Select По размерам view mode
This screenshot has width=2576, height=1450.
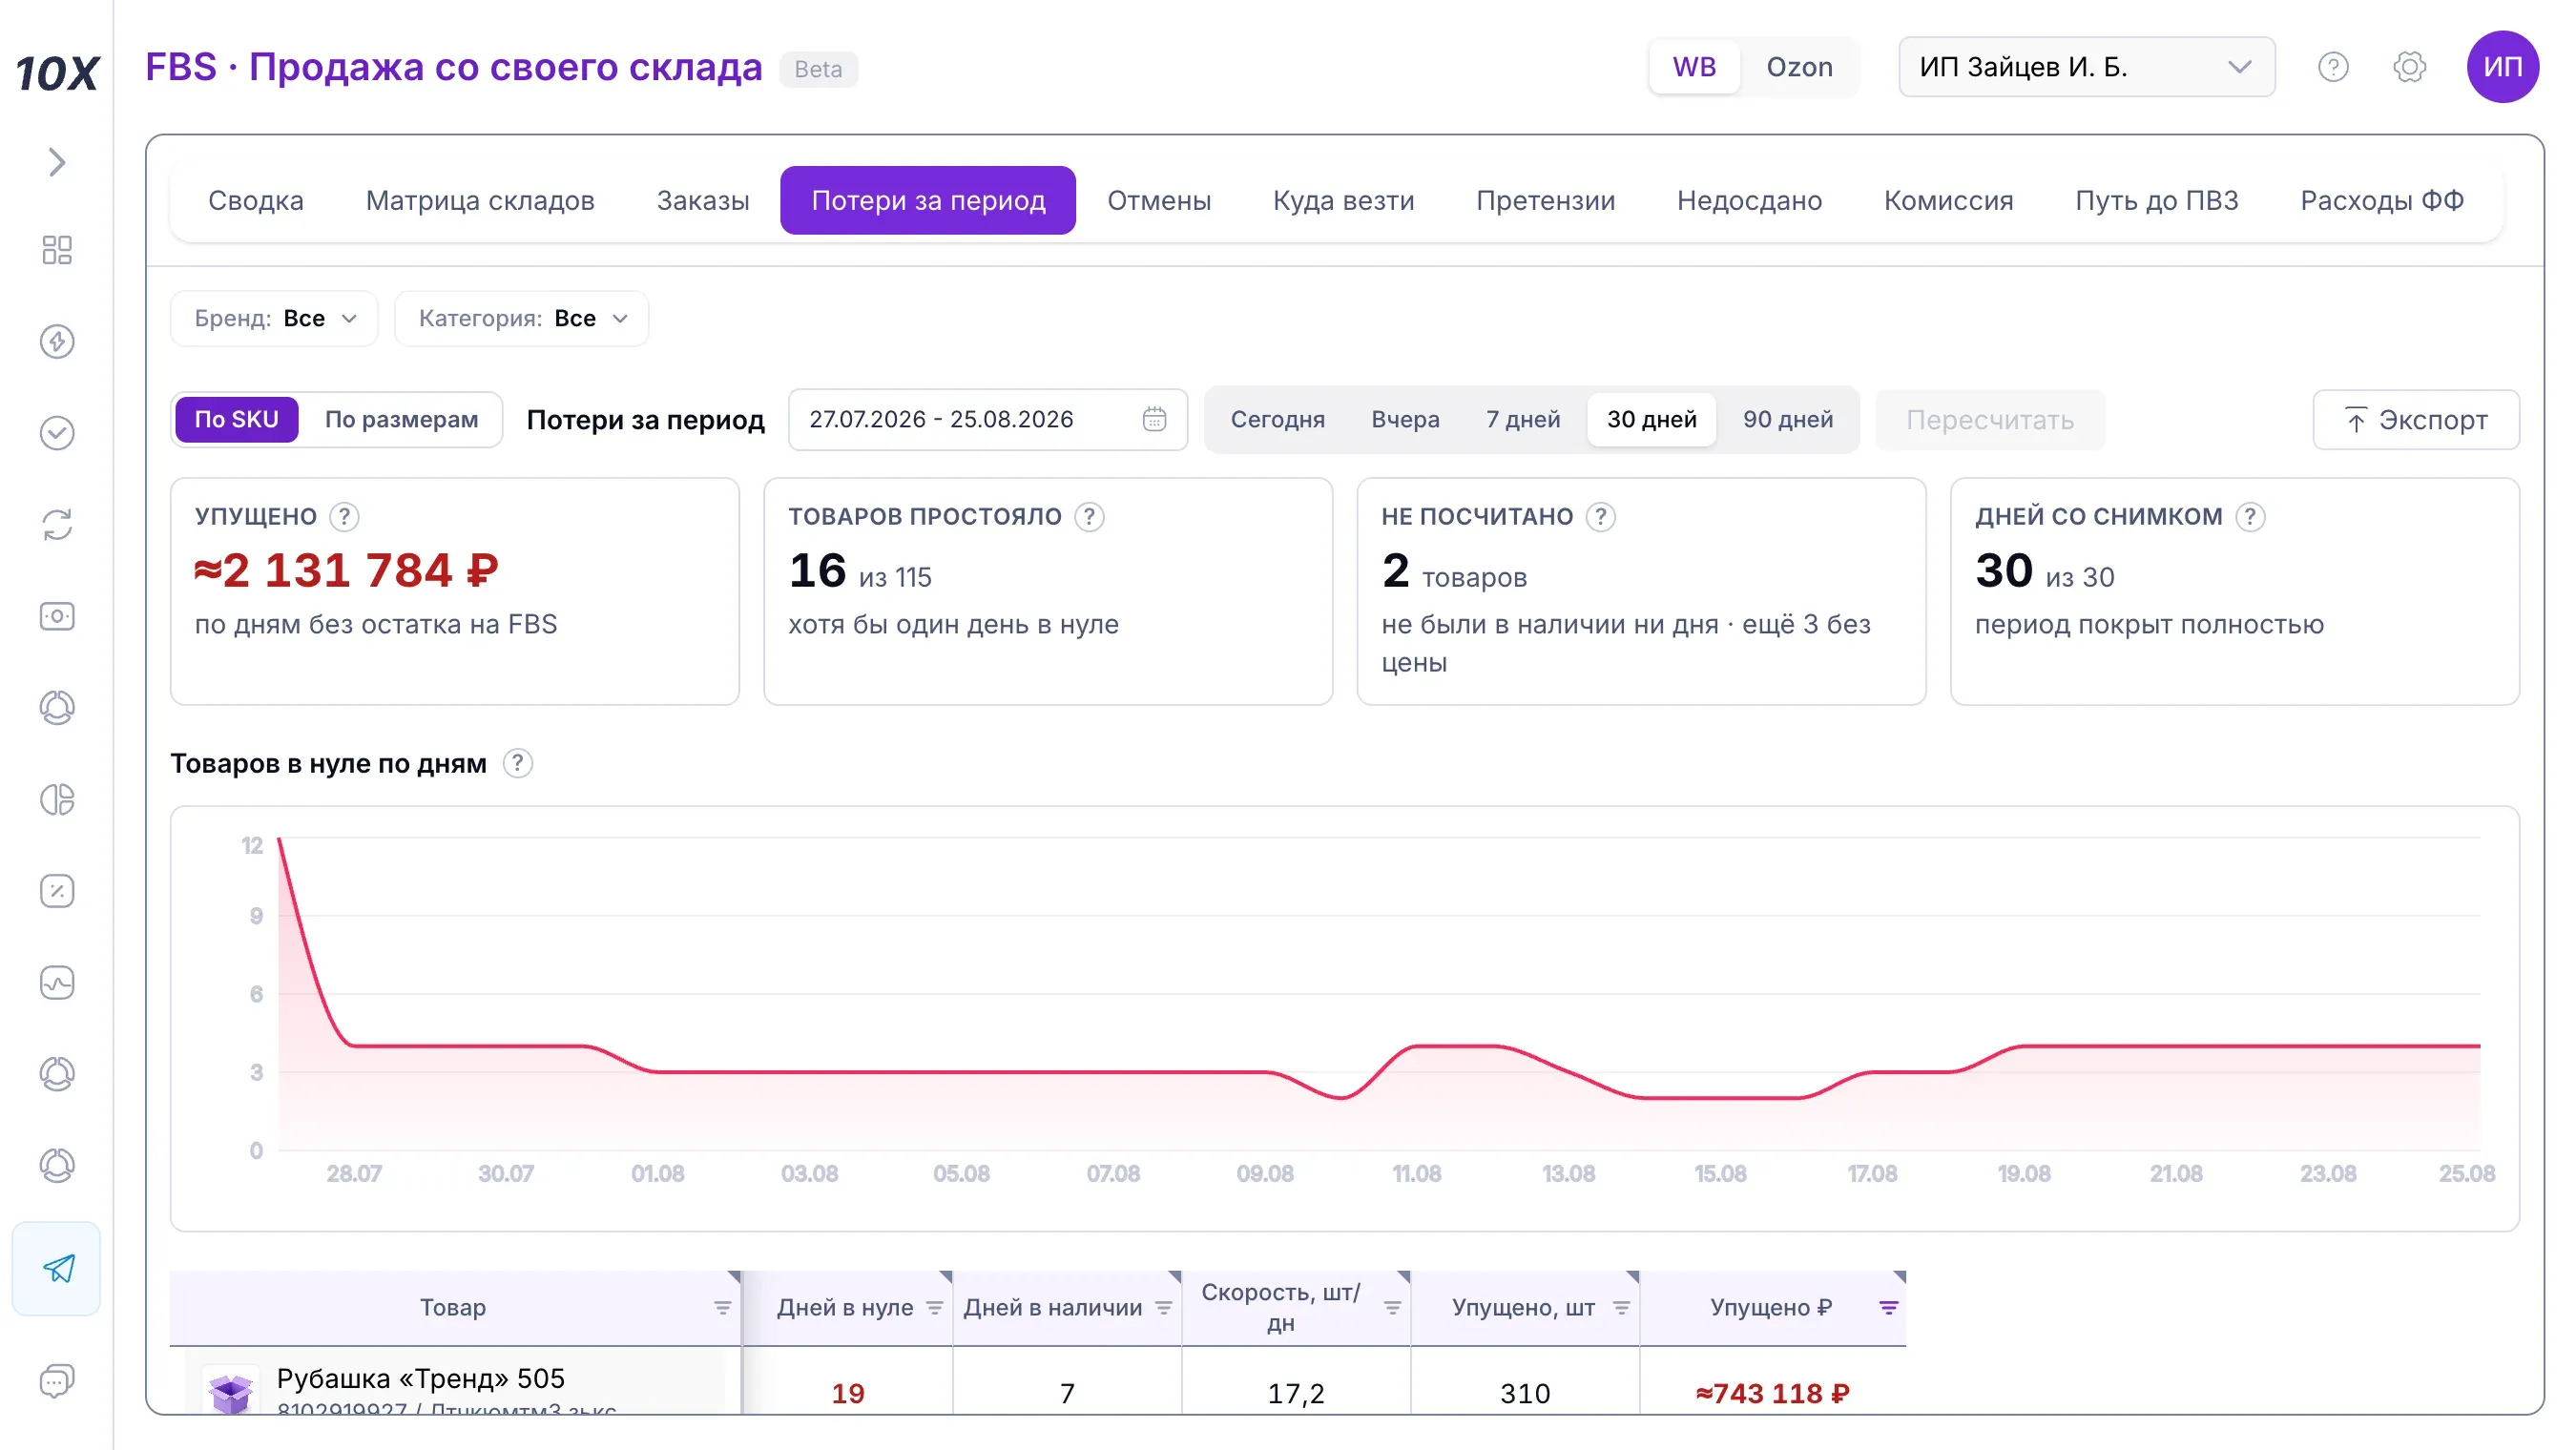[401, 419]
